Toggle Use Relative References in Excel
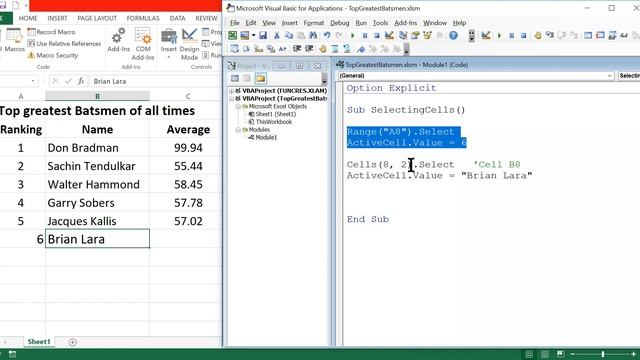Screen dimensions: 640x360 tap(64, 44)
